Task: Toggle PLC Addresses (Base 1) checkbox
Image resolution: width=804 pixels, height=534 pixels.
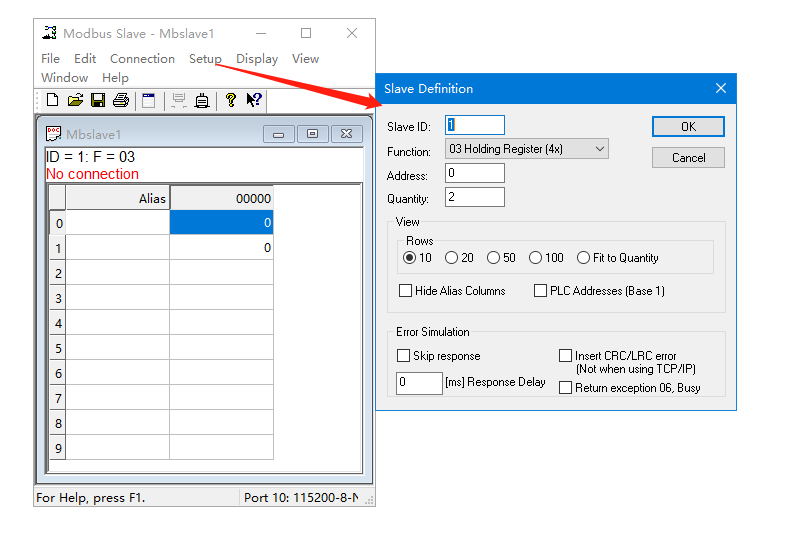Action: [541, 291]
